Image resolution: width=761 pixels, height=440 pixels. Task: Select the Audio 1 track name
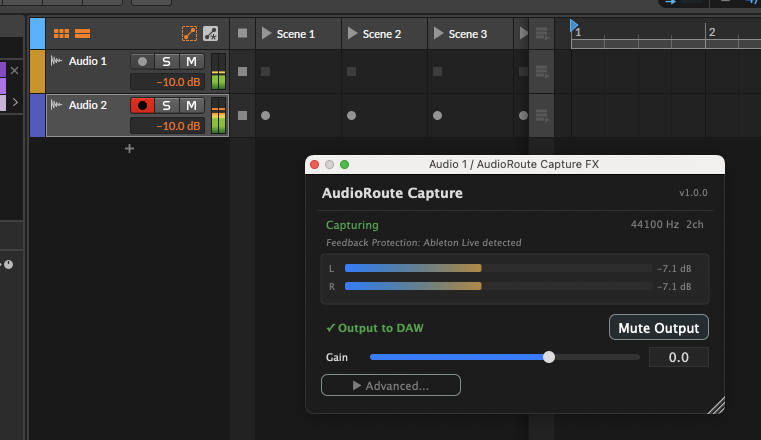(87, 61)
